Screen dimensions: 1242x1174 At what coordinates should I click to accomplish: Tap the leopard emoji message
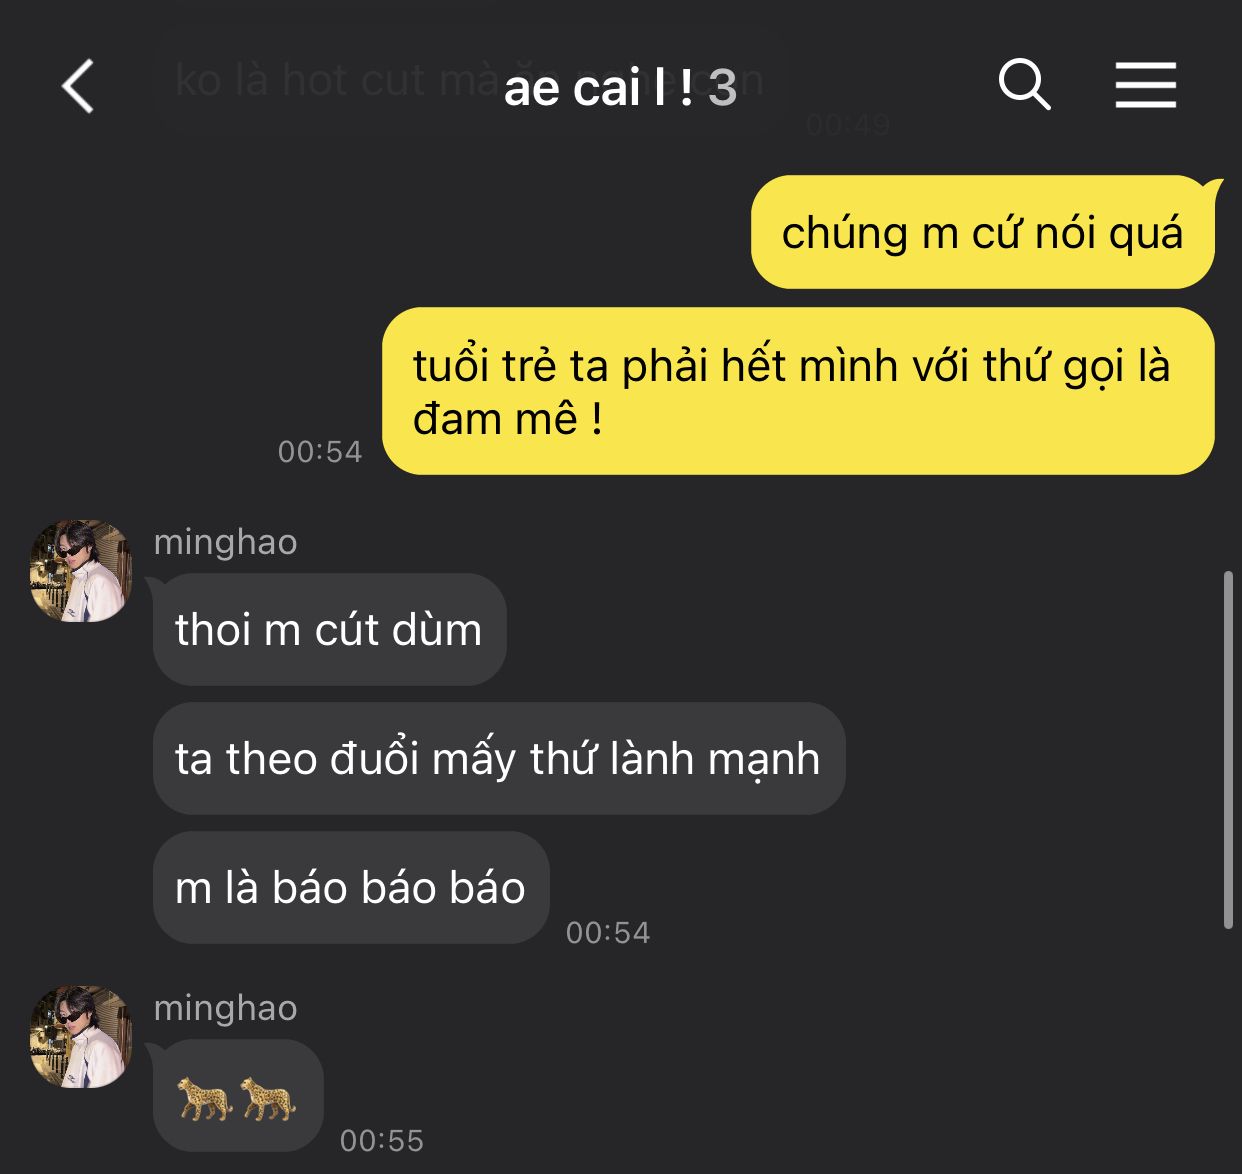(238, 1096)
